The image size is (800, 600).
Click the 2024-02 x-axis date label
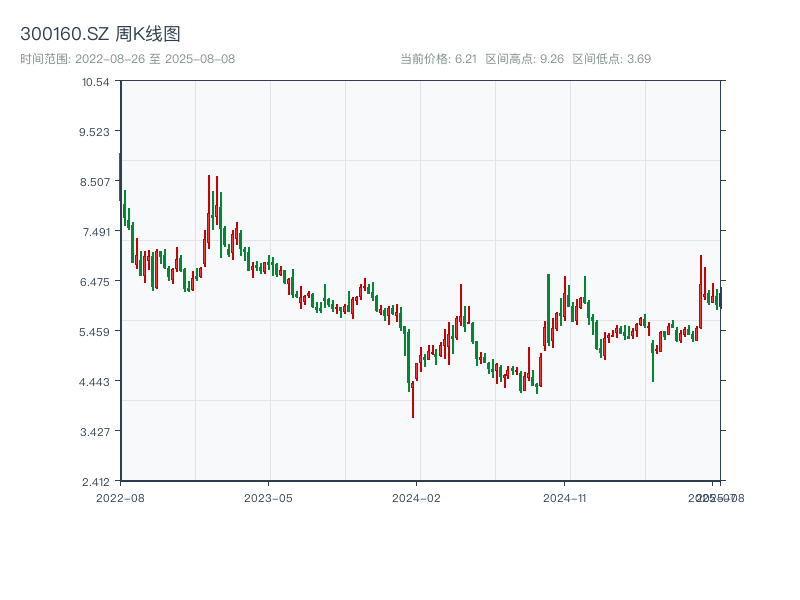click(x=417, y=497)
